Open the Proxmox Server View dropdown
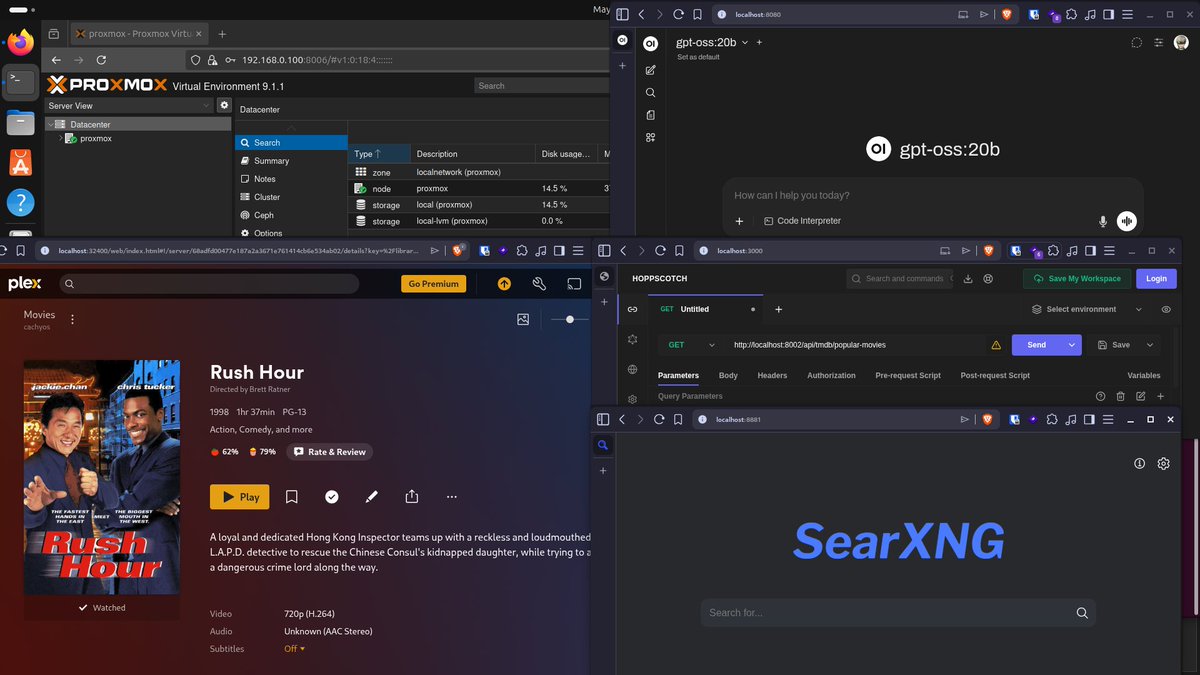The width and height of the screenshot is (1200, 675). pos(129,105)
